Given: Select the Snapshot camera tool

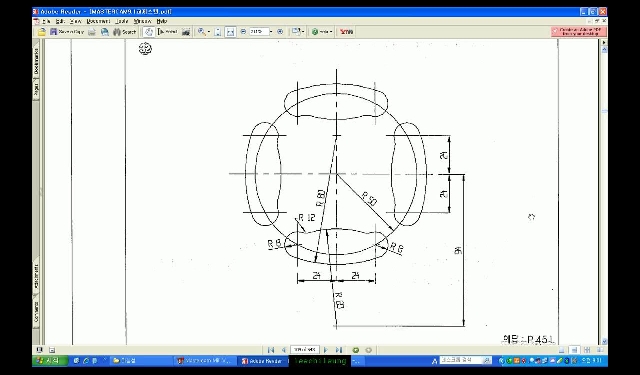Looking at the screenshot, I should (186, 32).
